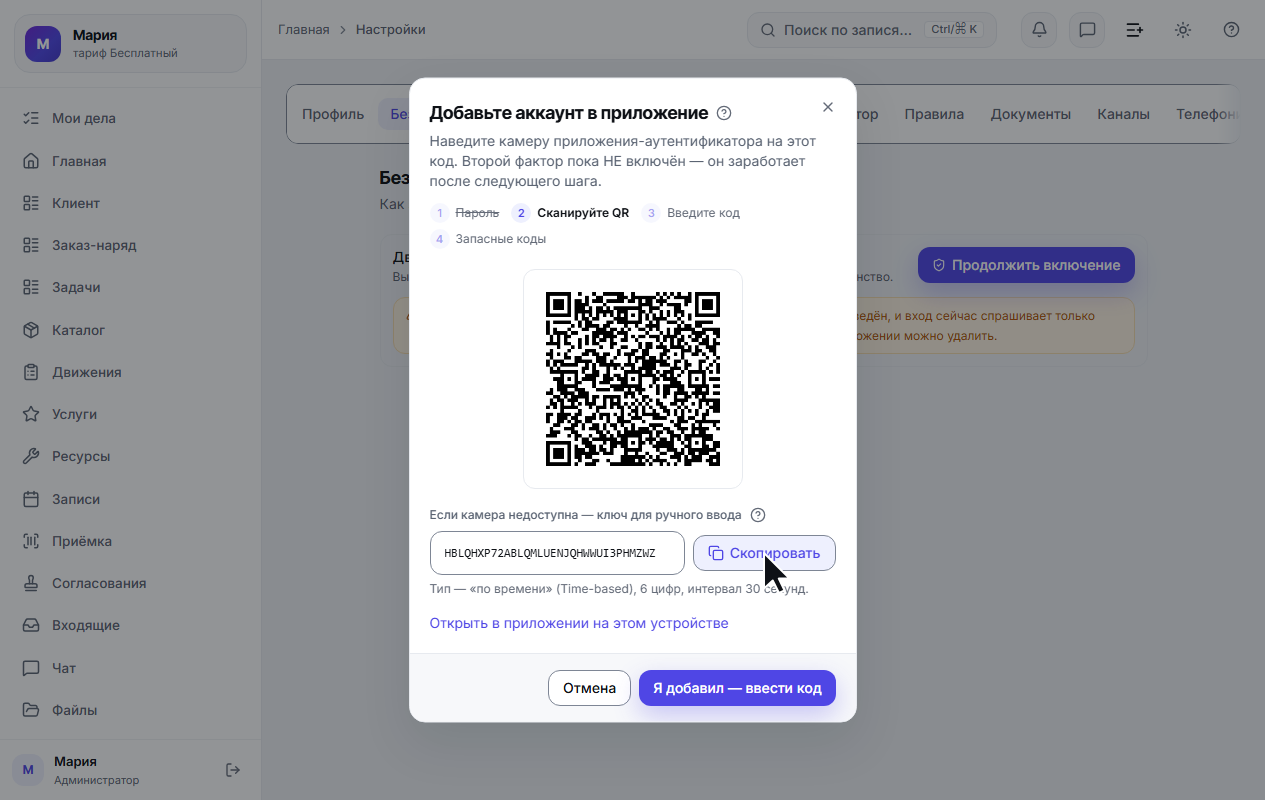The width and height of the screenshot is (1280, 800).
Task: Click the Ресурсы wrench icon
Action: point(31,456)
